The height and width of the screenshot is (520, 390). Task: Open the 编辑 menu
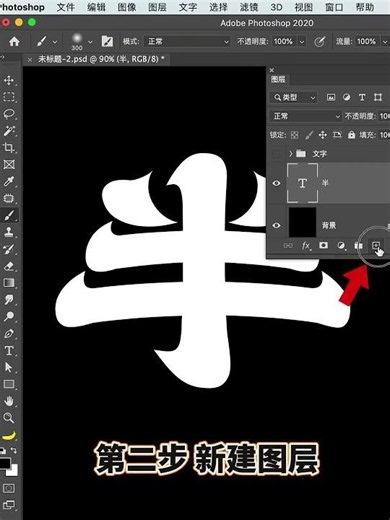96,7
